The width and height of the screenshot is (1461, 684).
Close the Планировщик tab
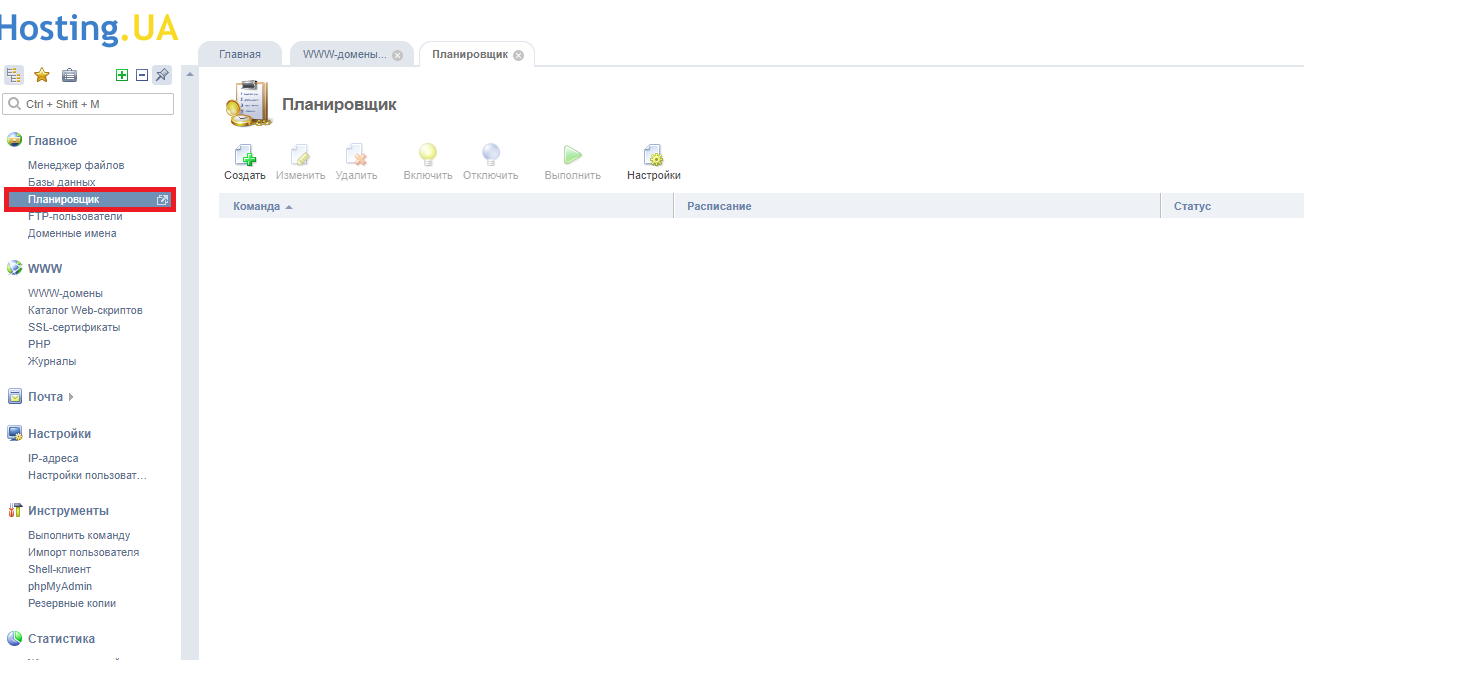coord(518,55)
